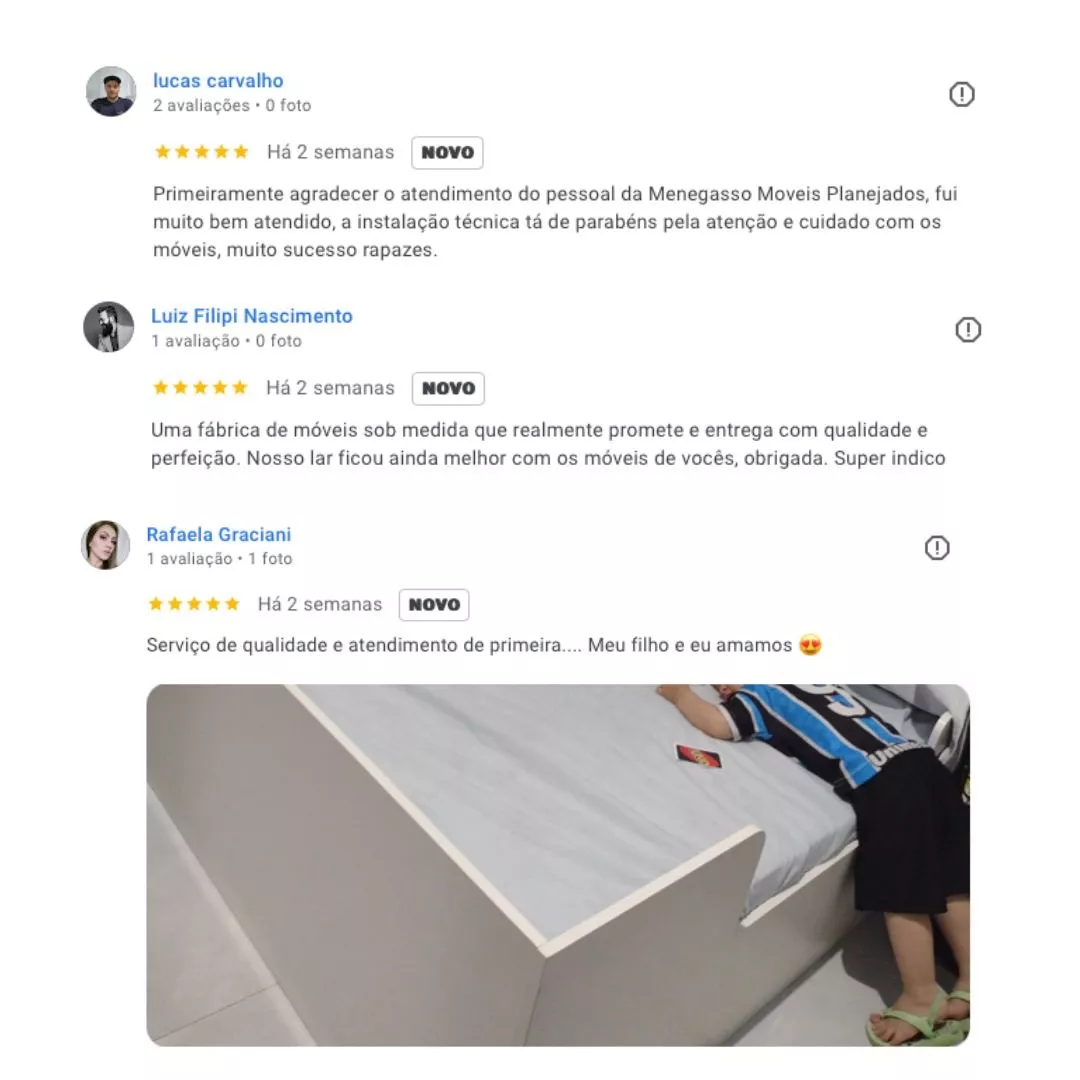Click the report icon for Rafaela Graciani's review

pyautogui.click(x=937, y=548)
